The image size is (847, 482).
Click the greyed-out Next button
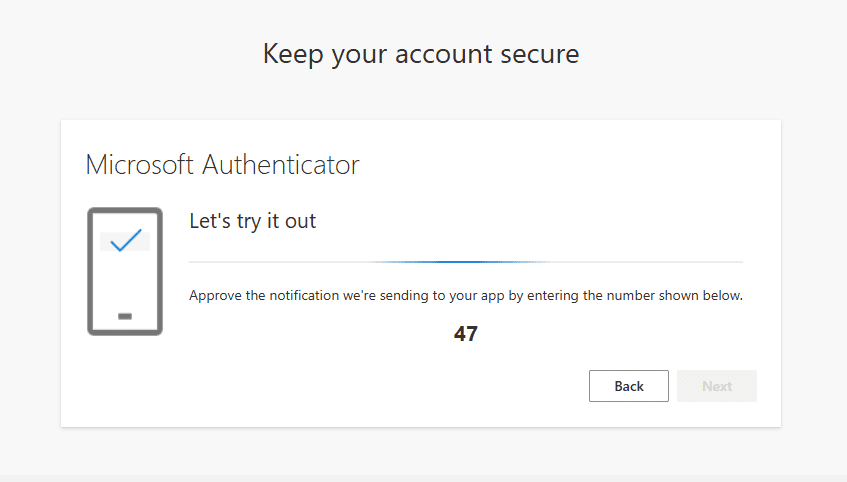pyautogui.click(x=716, y=386)
